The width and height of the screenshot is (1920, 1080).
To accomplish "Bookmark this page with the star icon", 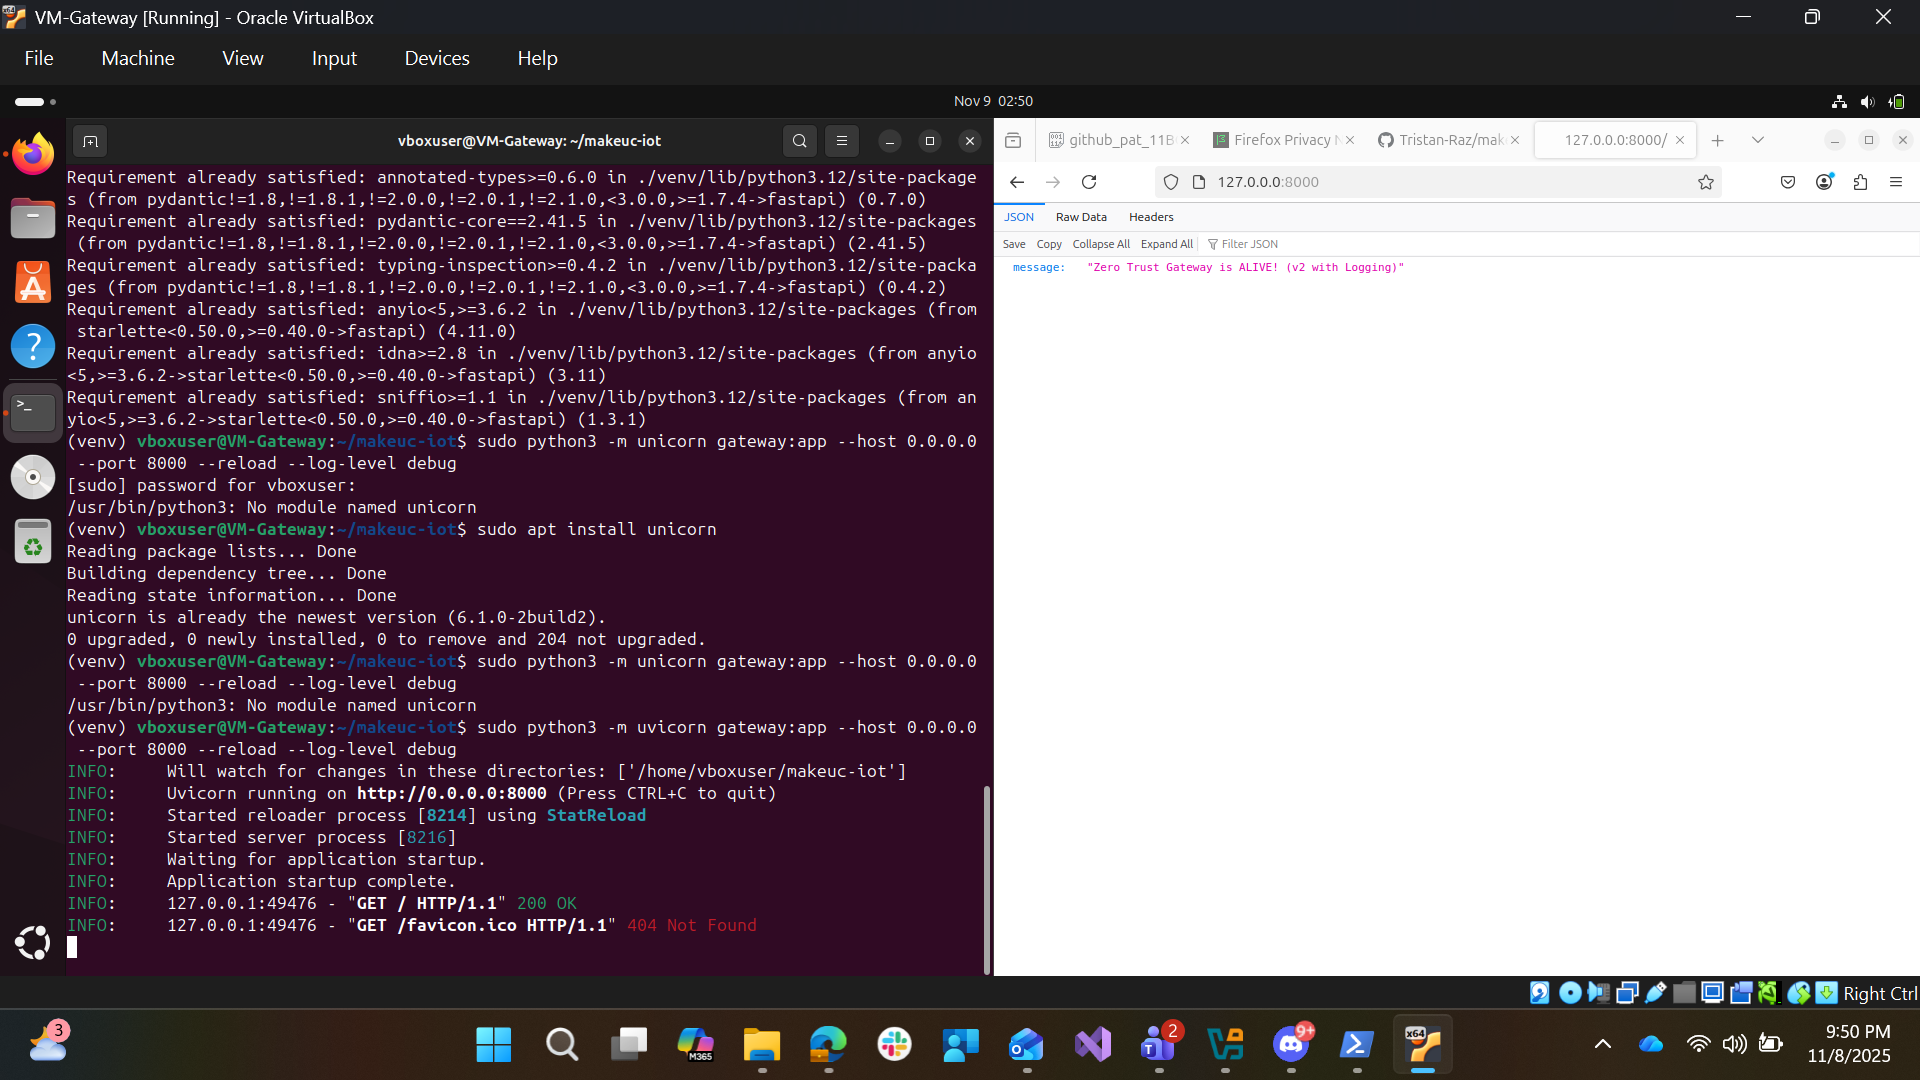I will point(1706,182).
